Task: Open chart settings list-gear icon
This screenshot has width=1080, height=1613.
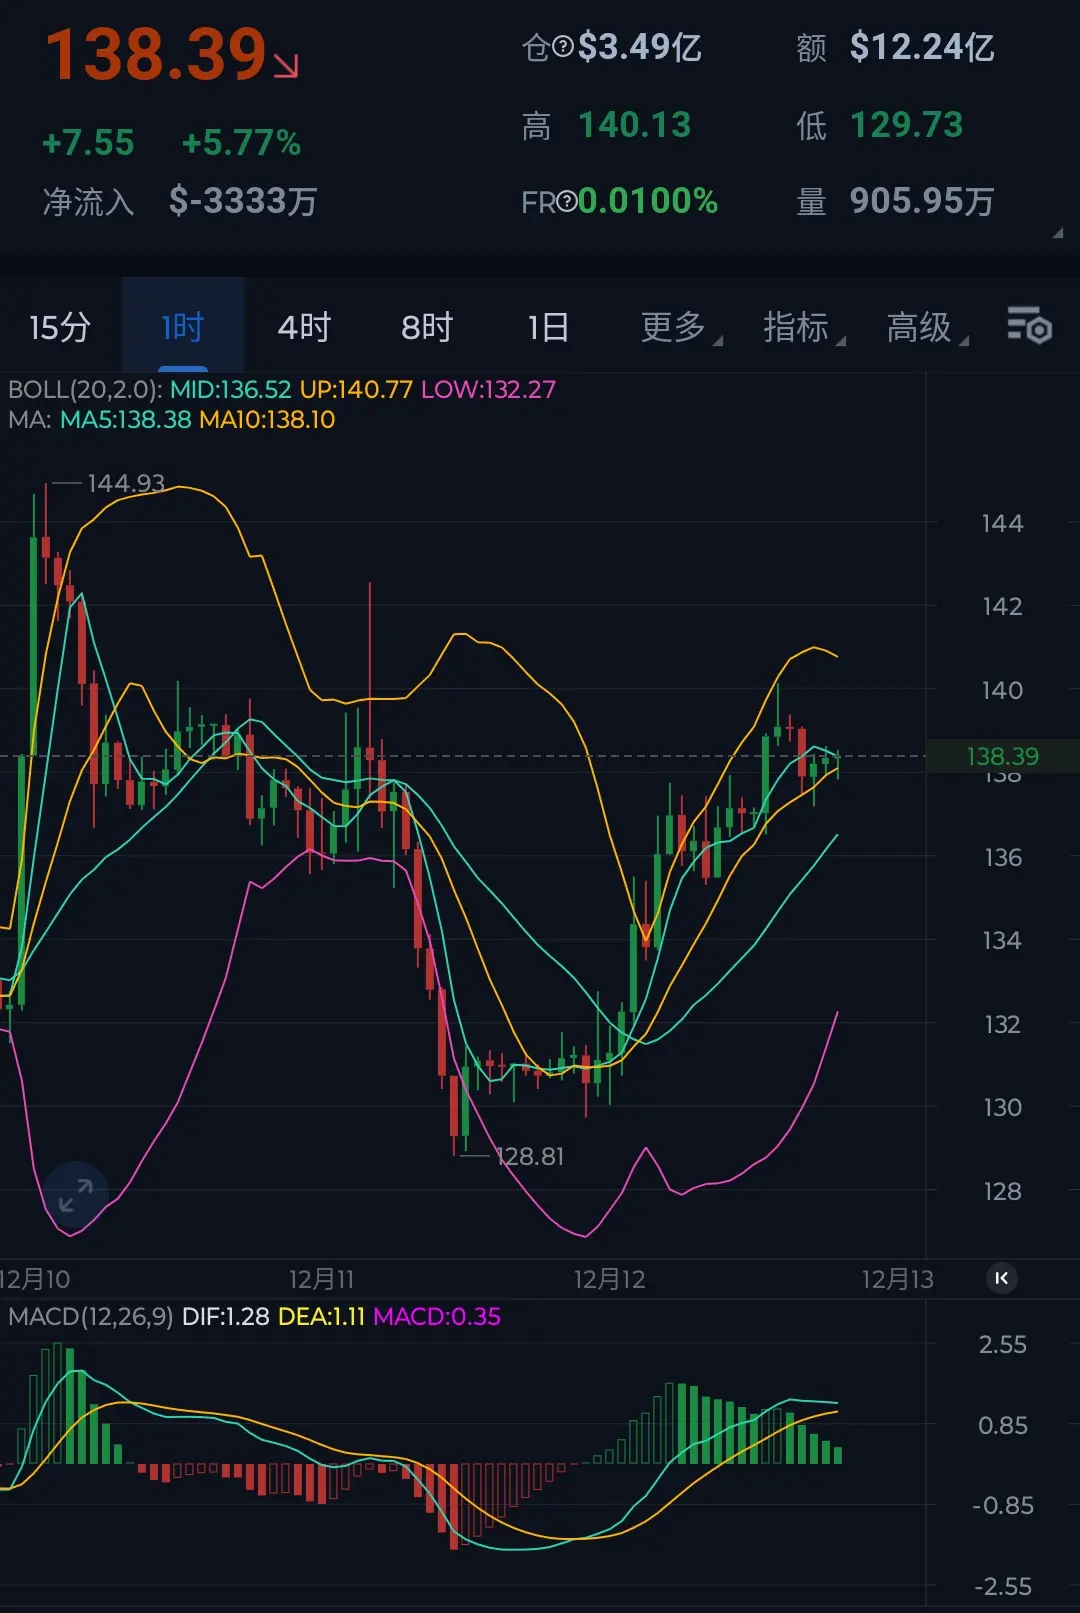Action: coord(1029,326)
